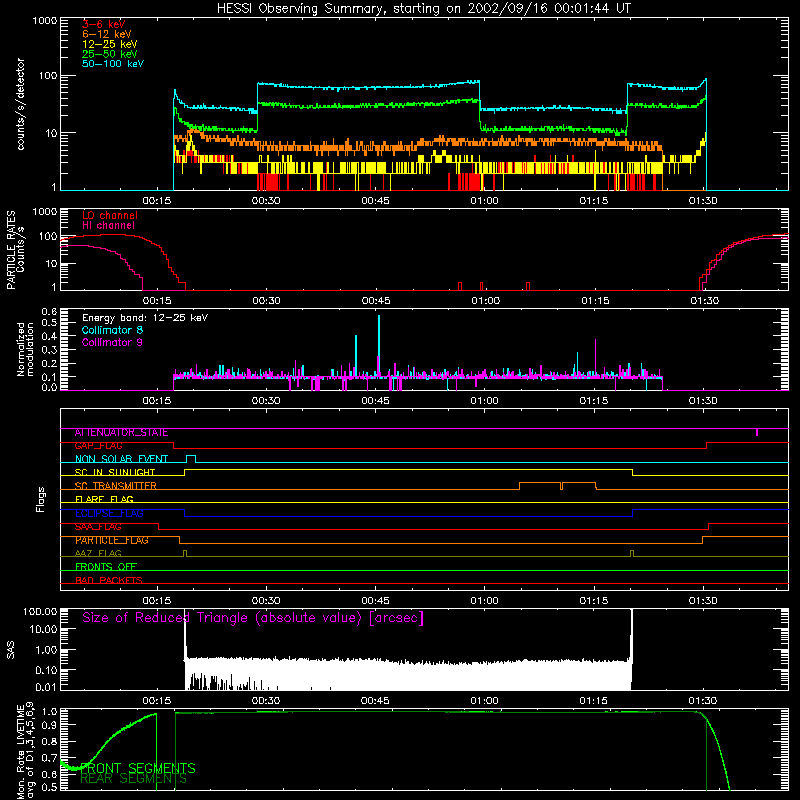Click the 100.00 tick on SAS plot
Screen dimensions: 800x800
click(40, 612)
